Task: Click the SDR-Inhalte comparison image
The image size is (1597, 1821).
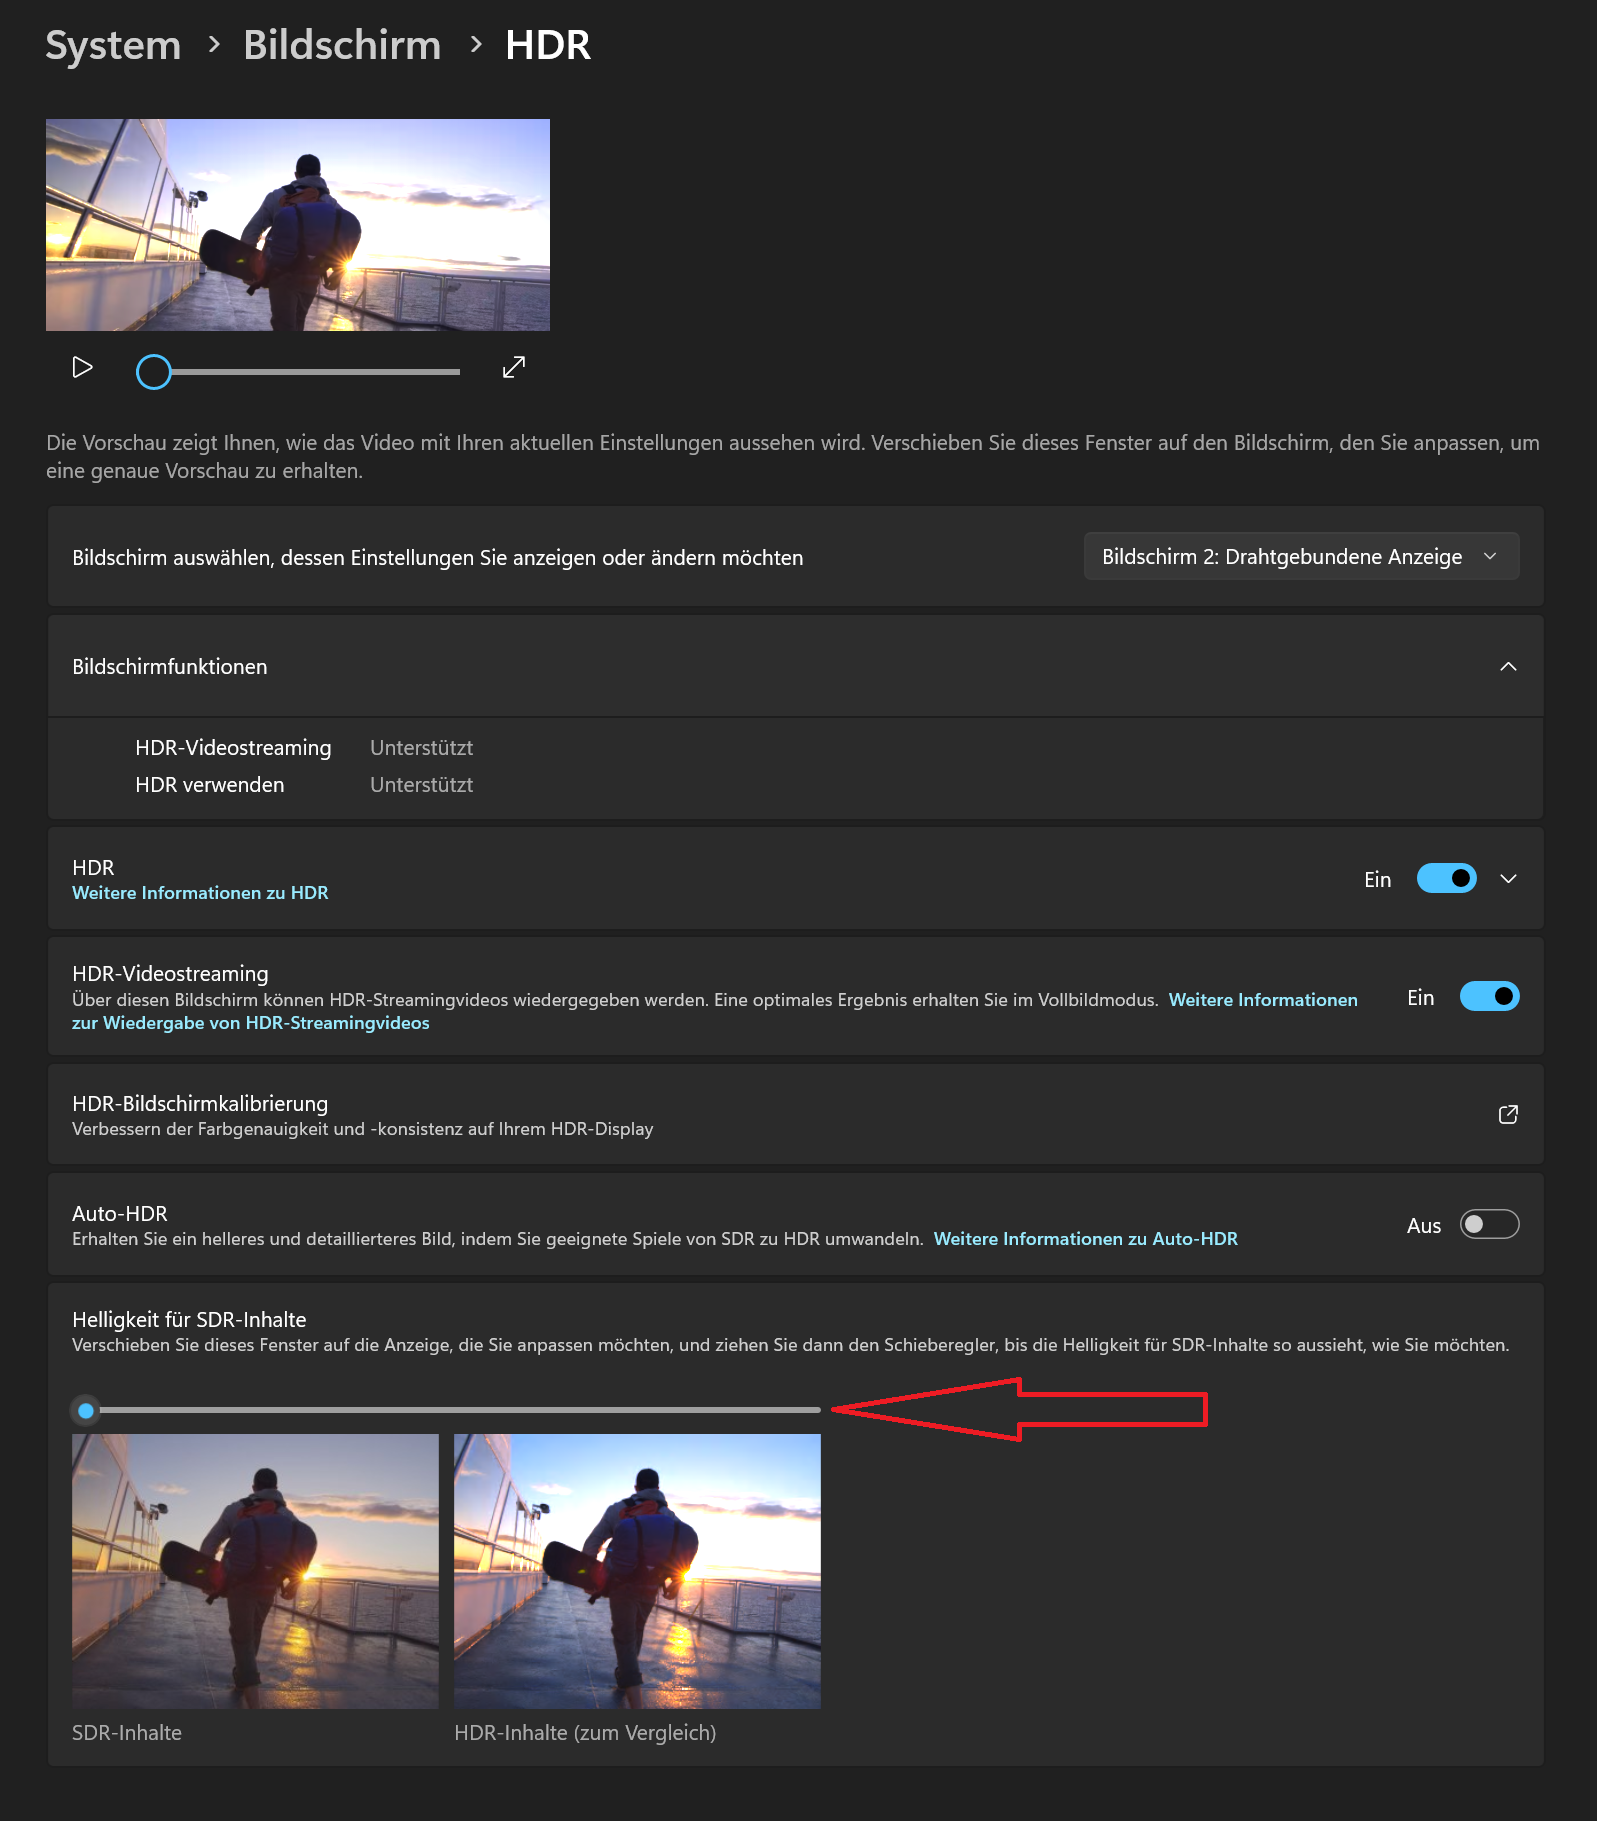Action: click(x=255, y=1571)
